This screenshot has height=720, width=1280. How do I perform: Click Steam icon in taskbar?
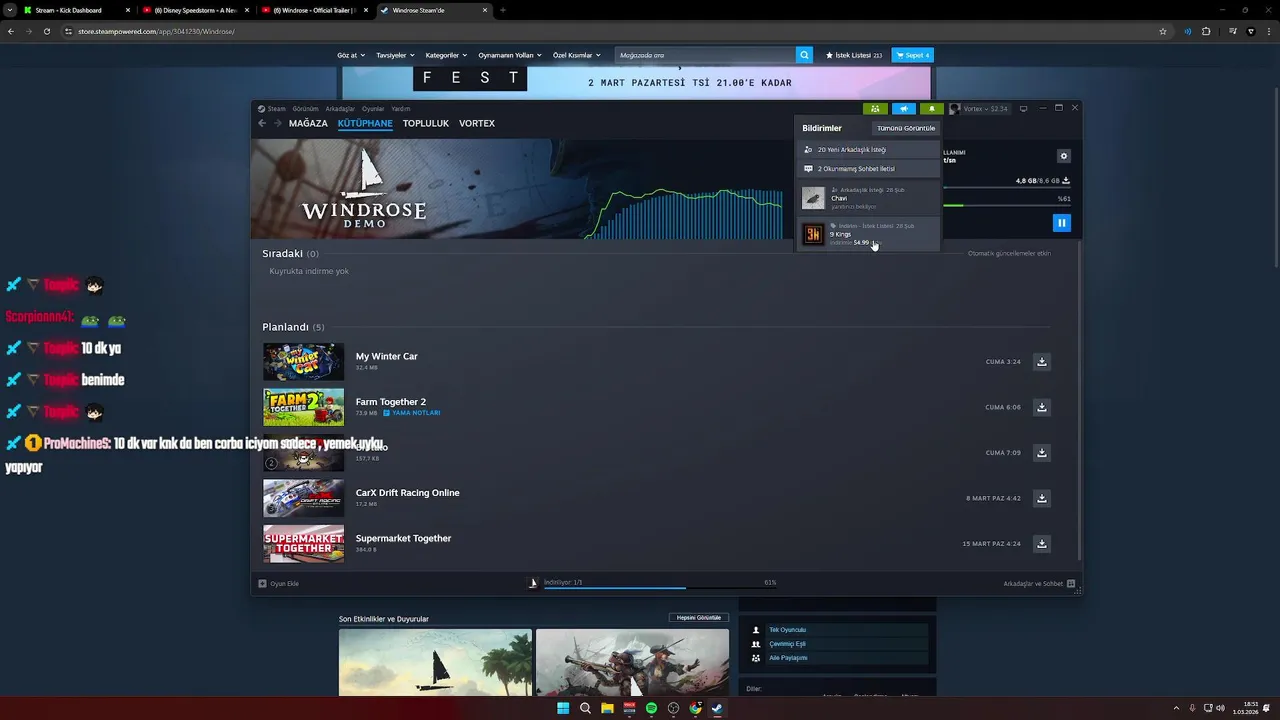pyautogui.click(x=717, y=708)
